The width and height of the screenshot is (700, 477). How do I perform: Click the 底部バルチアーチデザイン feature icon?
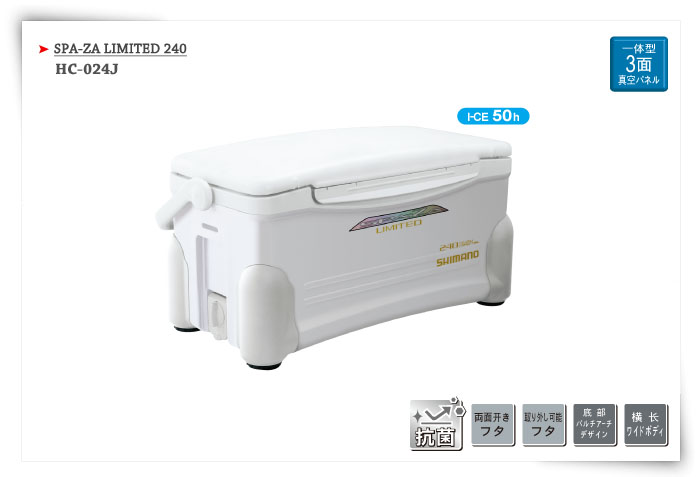(595, 425)
